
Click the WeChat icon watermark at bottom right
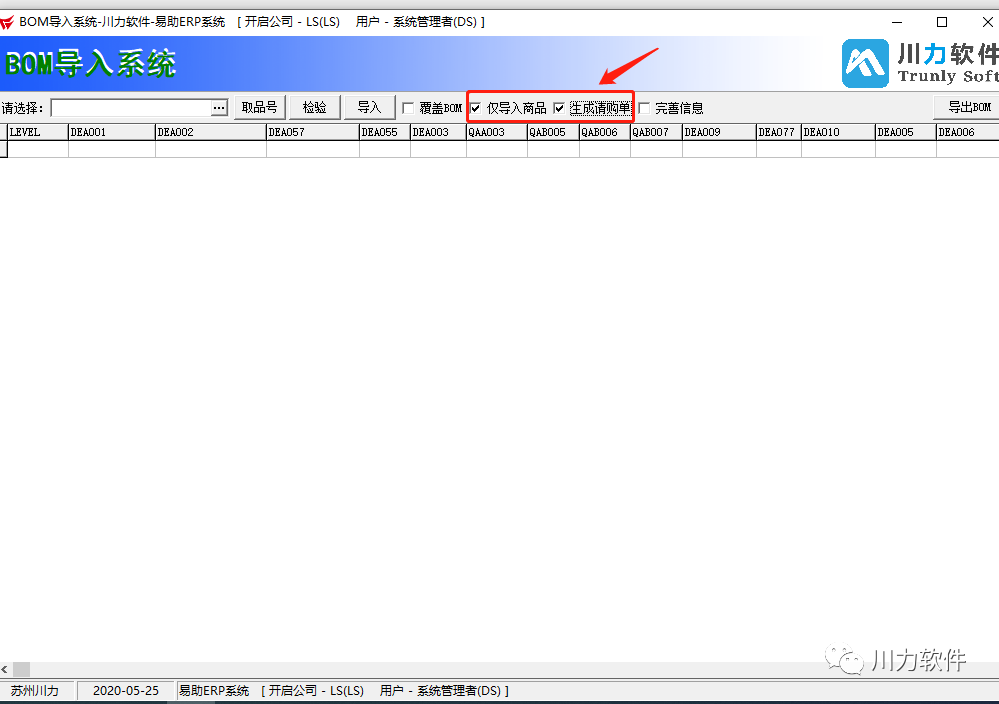pos(848,660)
